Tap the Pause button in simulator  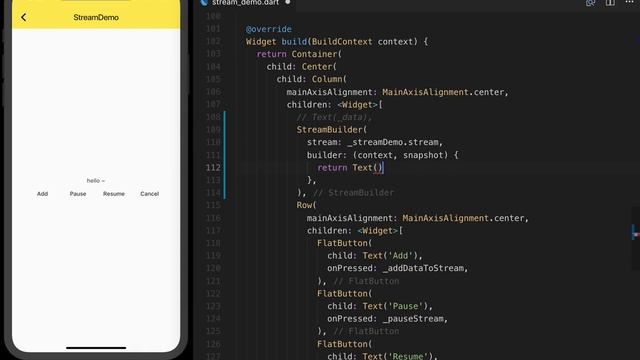[x=78, y=193]
